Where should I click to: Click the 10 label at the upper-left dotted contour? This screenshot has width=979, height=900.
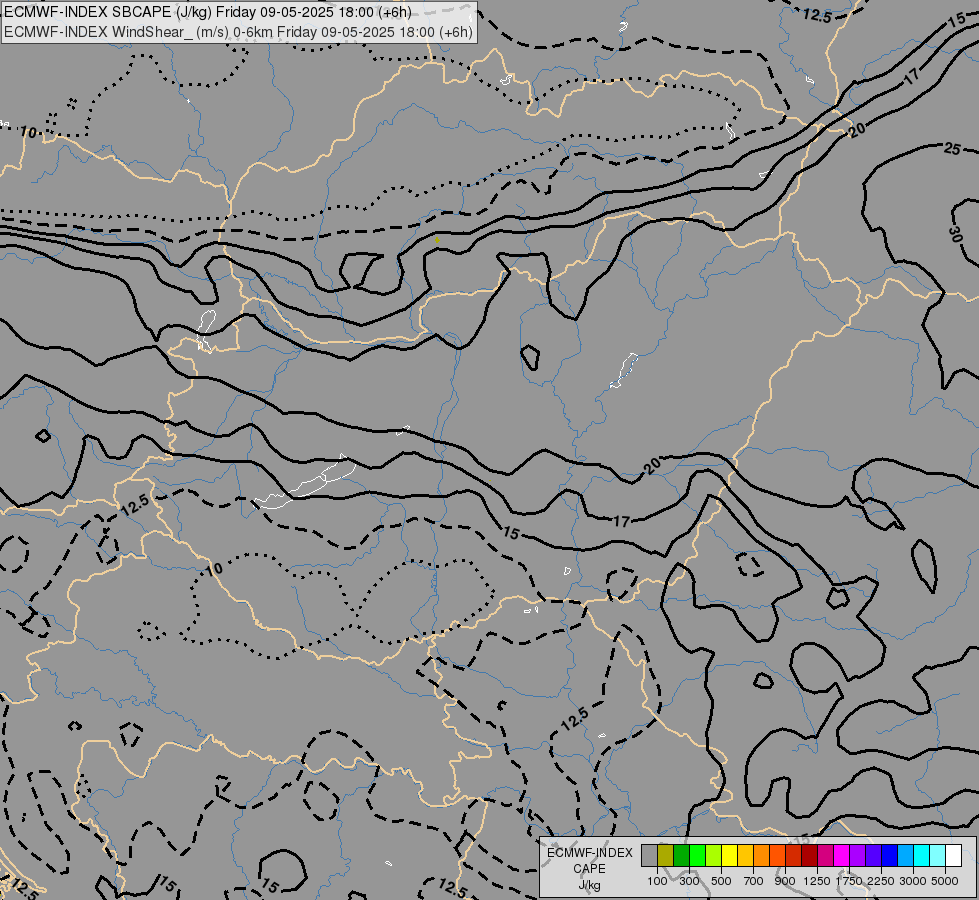(x=29, y=132)
